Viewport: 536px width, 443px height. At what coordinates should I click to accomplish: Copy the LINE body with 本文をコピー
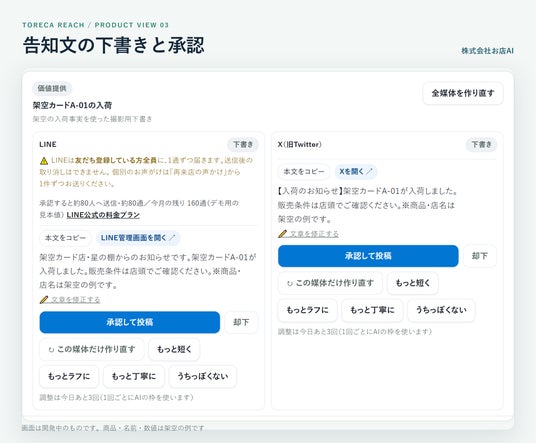click(x=65, y=238)
